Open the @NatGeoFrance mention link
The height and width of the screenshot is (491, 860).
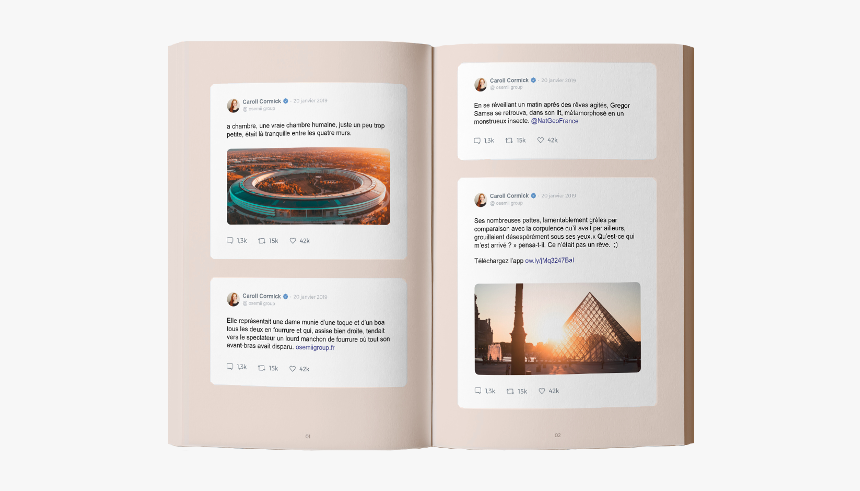[555, 121]
